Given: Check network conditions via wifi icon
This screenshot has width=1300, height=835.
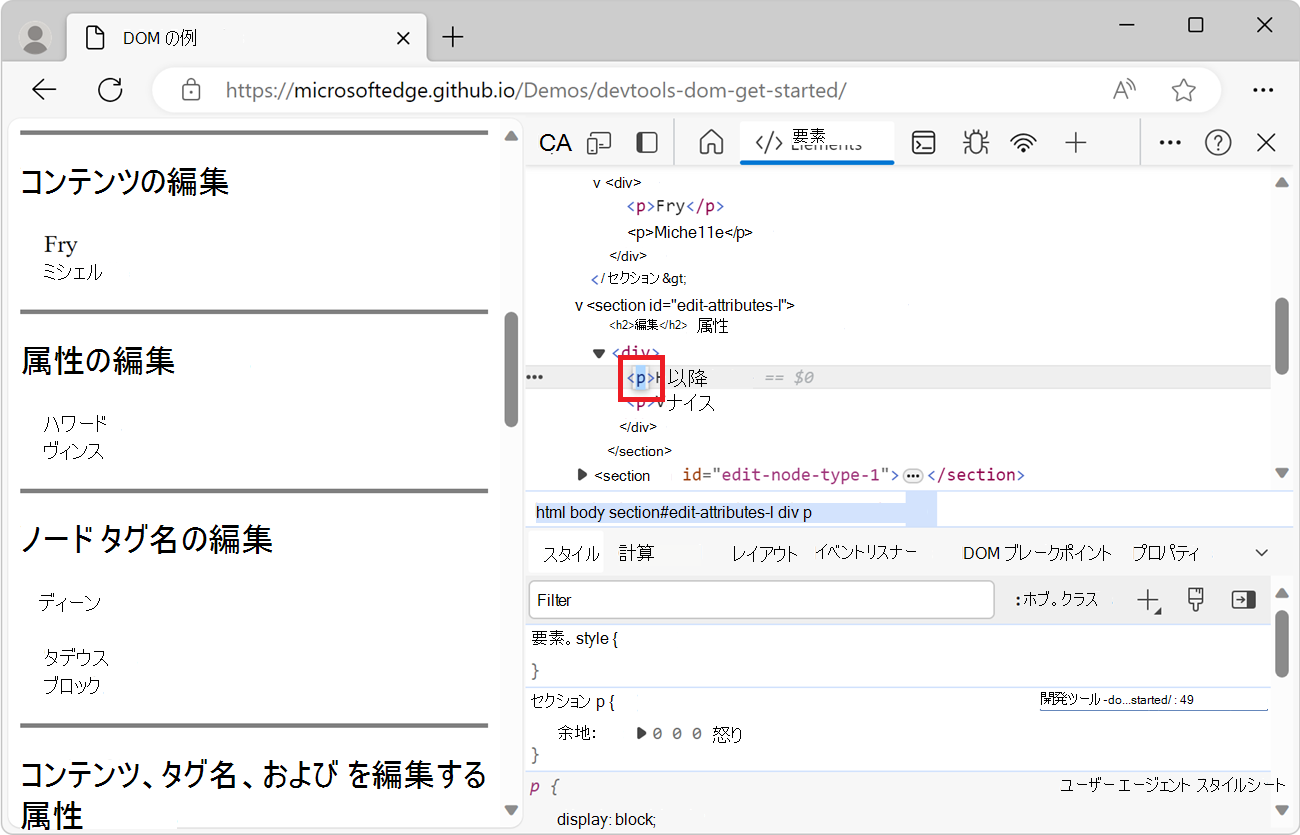Looking at the screenshot, I should [1023, 142].
